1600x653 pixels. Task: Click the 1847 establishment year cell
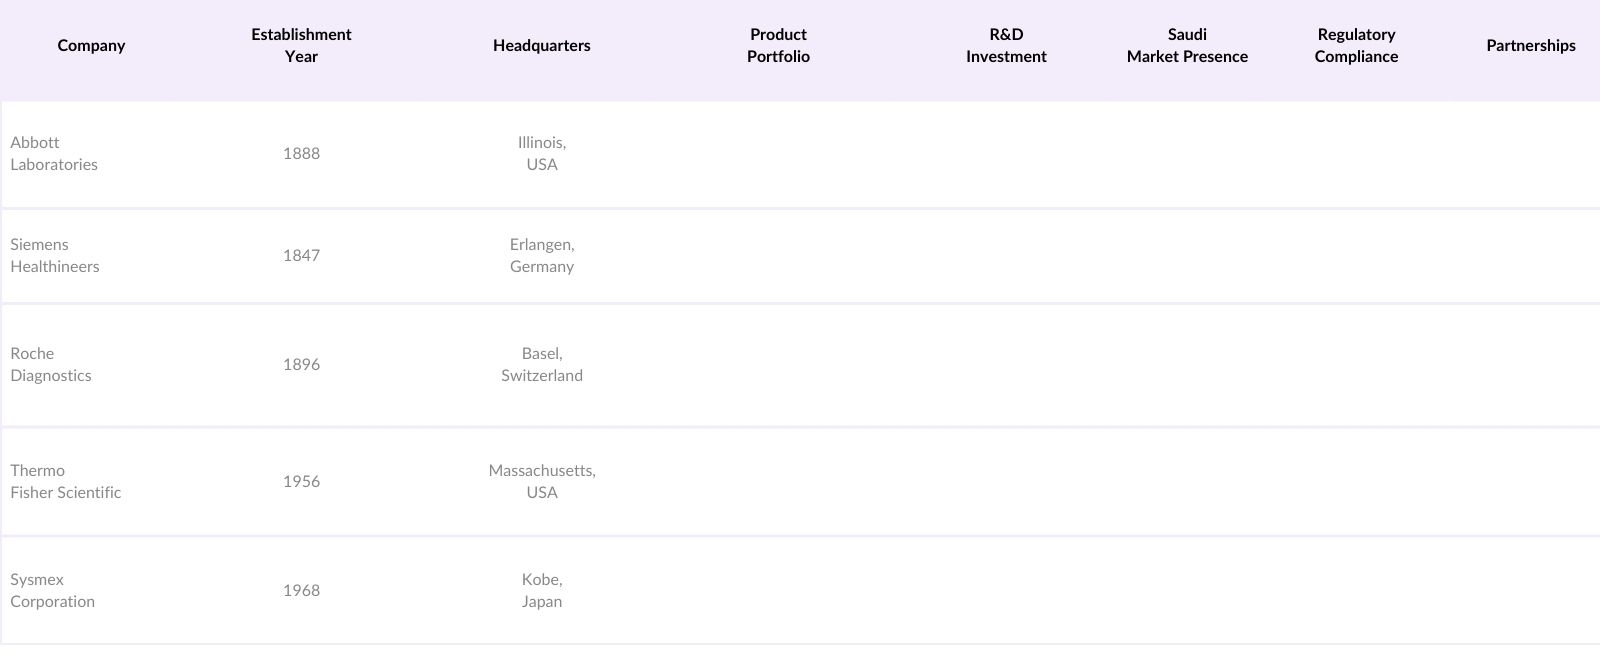(x=301, y=256)
